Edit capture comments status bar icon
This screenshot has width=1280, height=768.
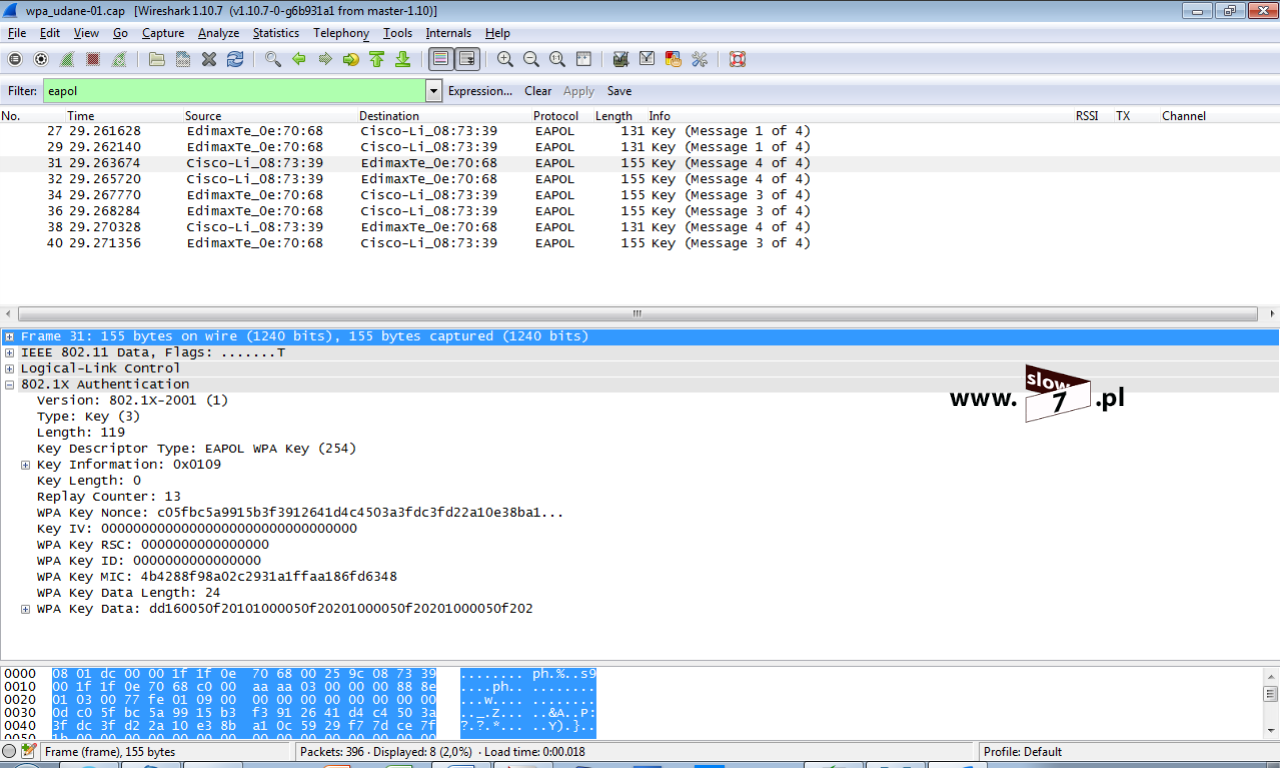[29, 751]
